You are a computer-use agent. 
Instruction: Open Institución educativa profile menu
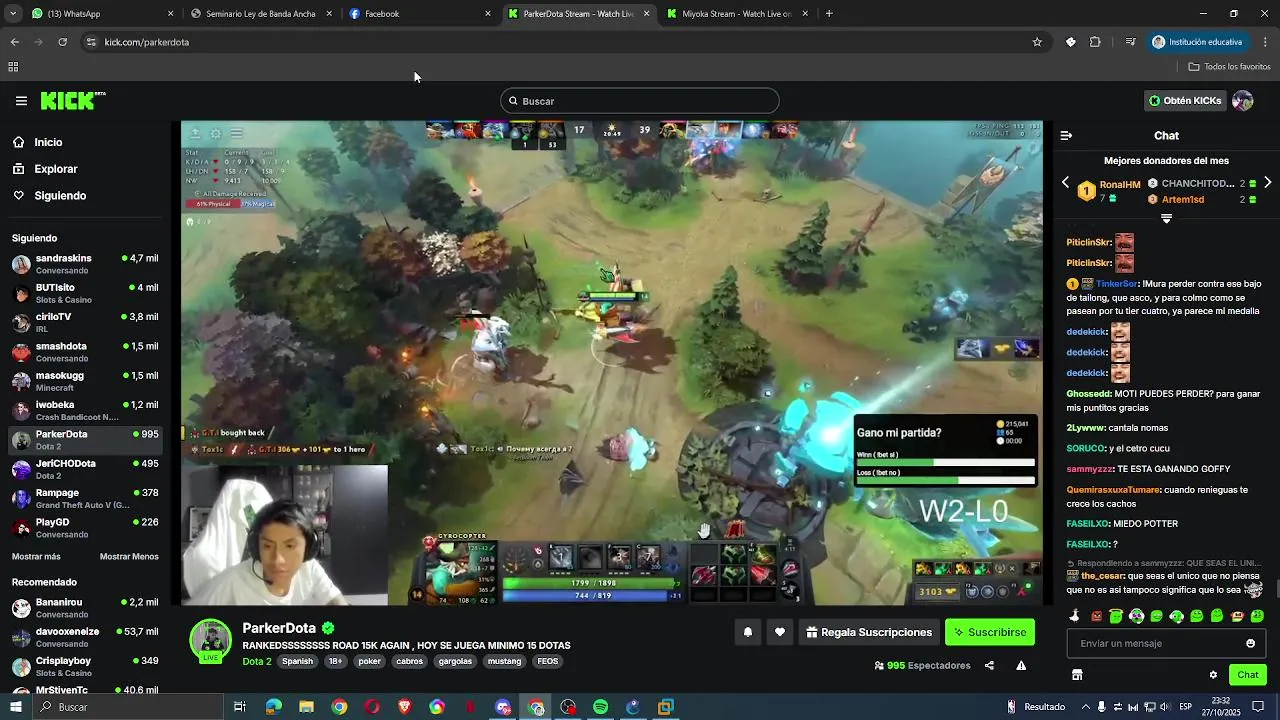point(1197,42)
